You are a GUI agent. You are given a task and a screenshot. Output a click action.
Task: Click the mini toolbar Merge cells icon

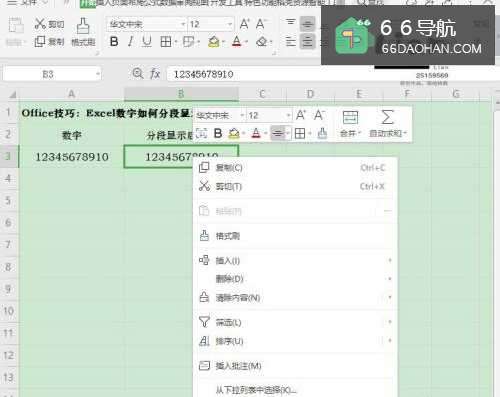[350, 118]
